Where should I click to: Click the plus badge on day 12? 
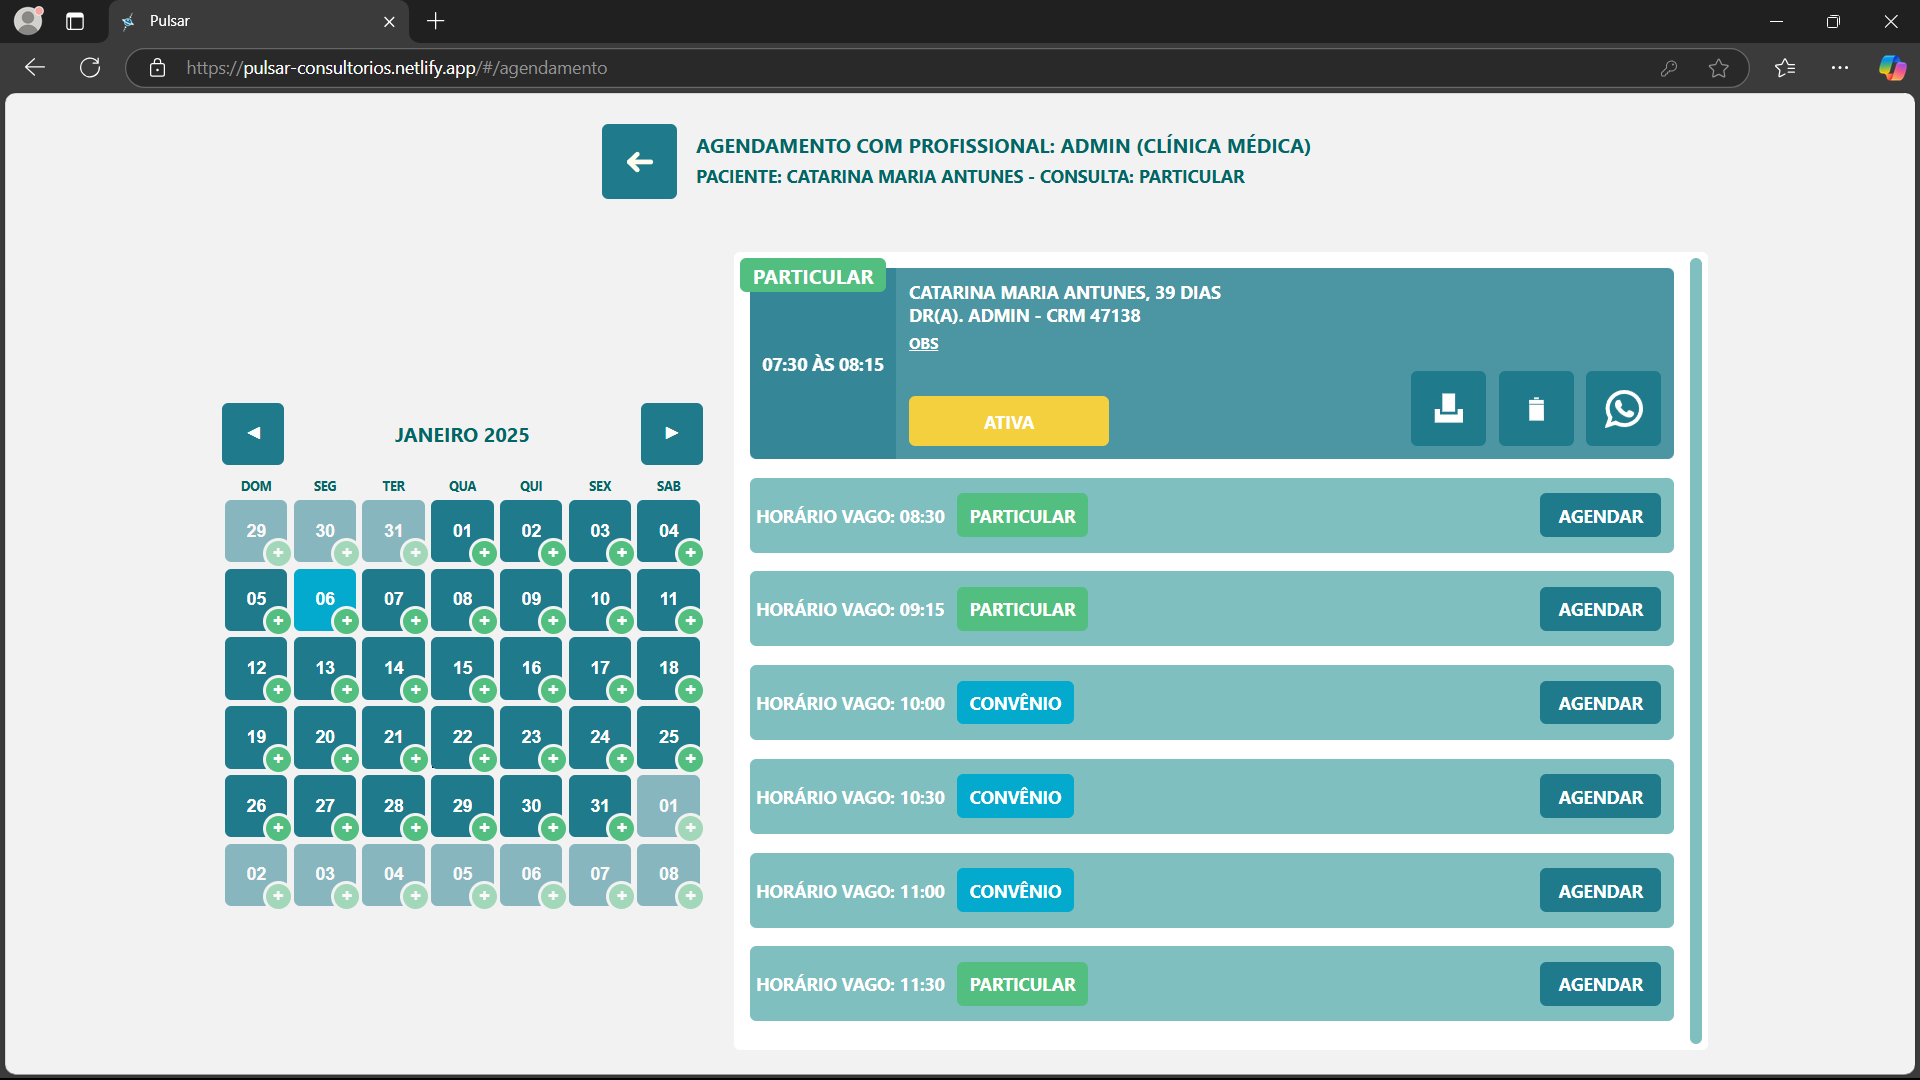pyautogui.click(x=278, y=690)
